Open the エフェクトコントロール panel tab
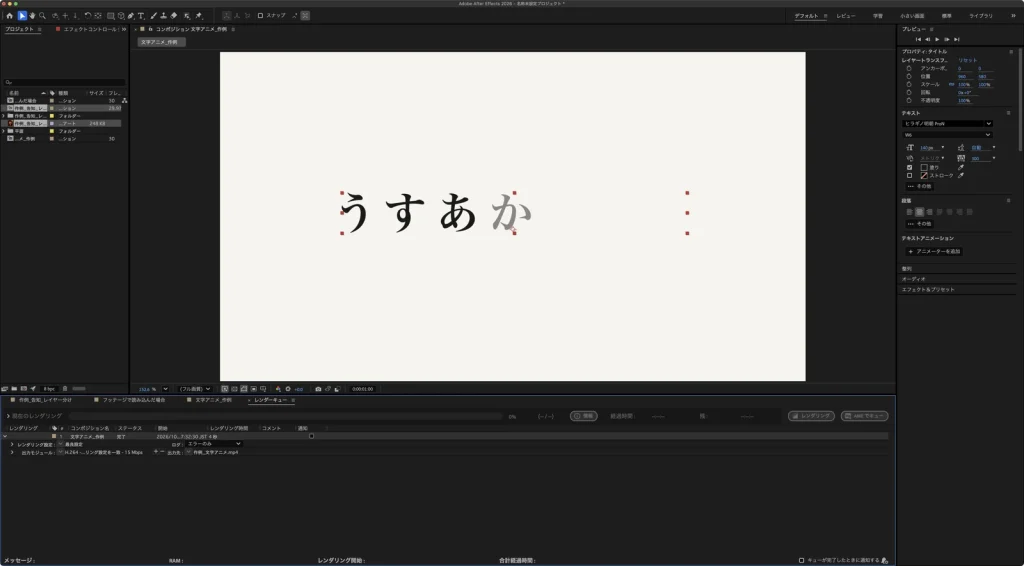Screen dimensions: 1024x566 90,29
